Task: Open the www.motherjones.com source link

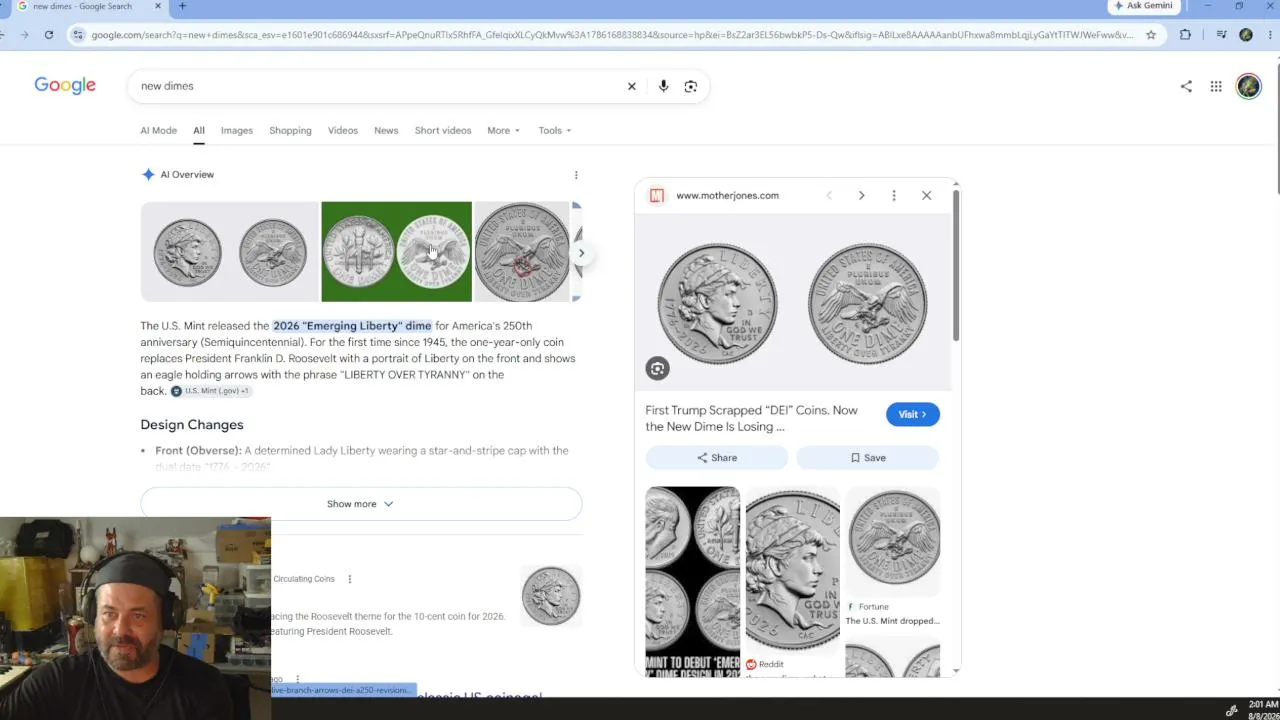Action: click(727, 195)
